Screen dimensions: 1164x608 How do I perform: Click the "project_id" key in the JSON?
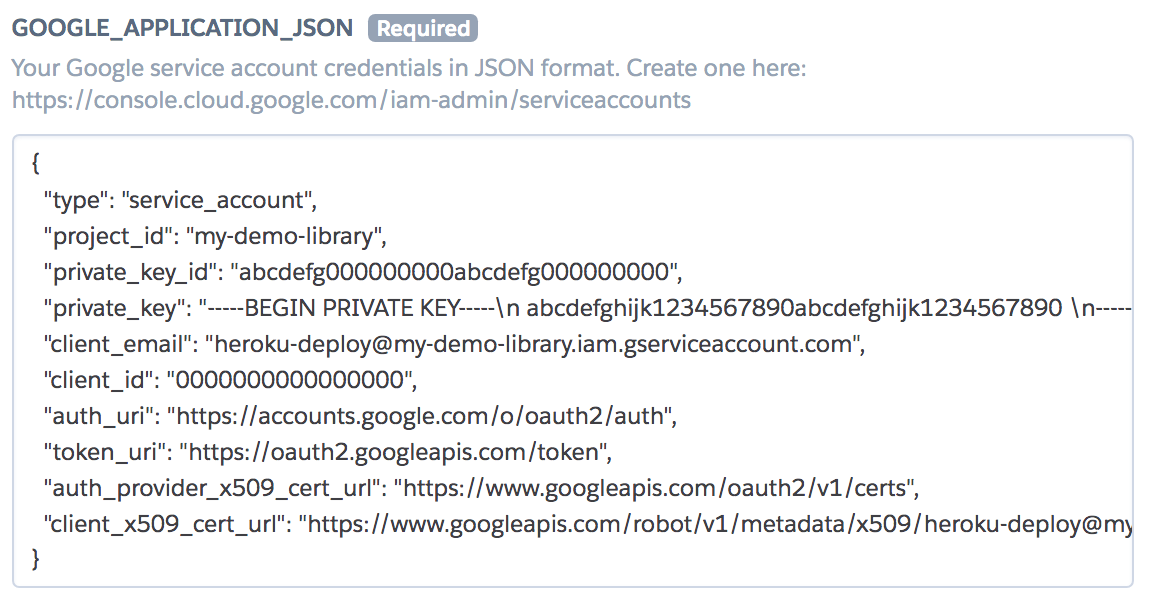(108, 236)
